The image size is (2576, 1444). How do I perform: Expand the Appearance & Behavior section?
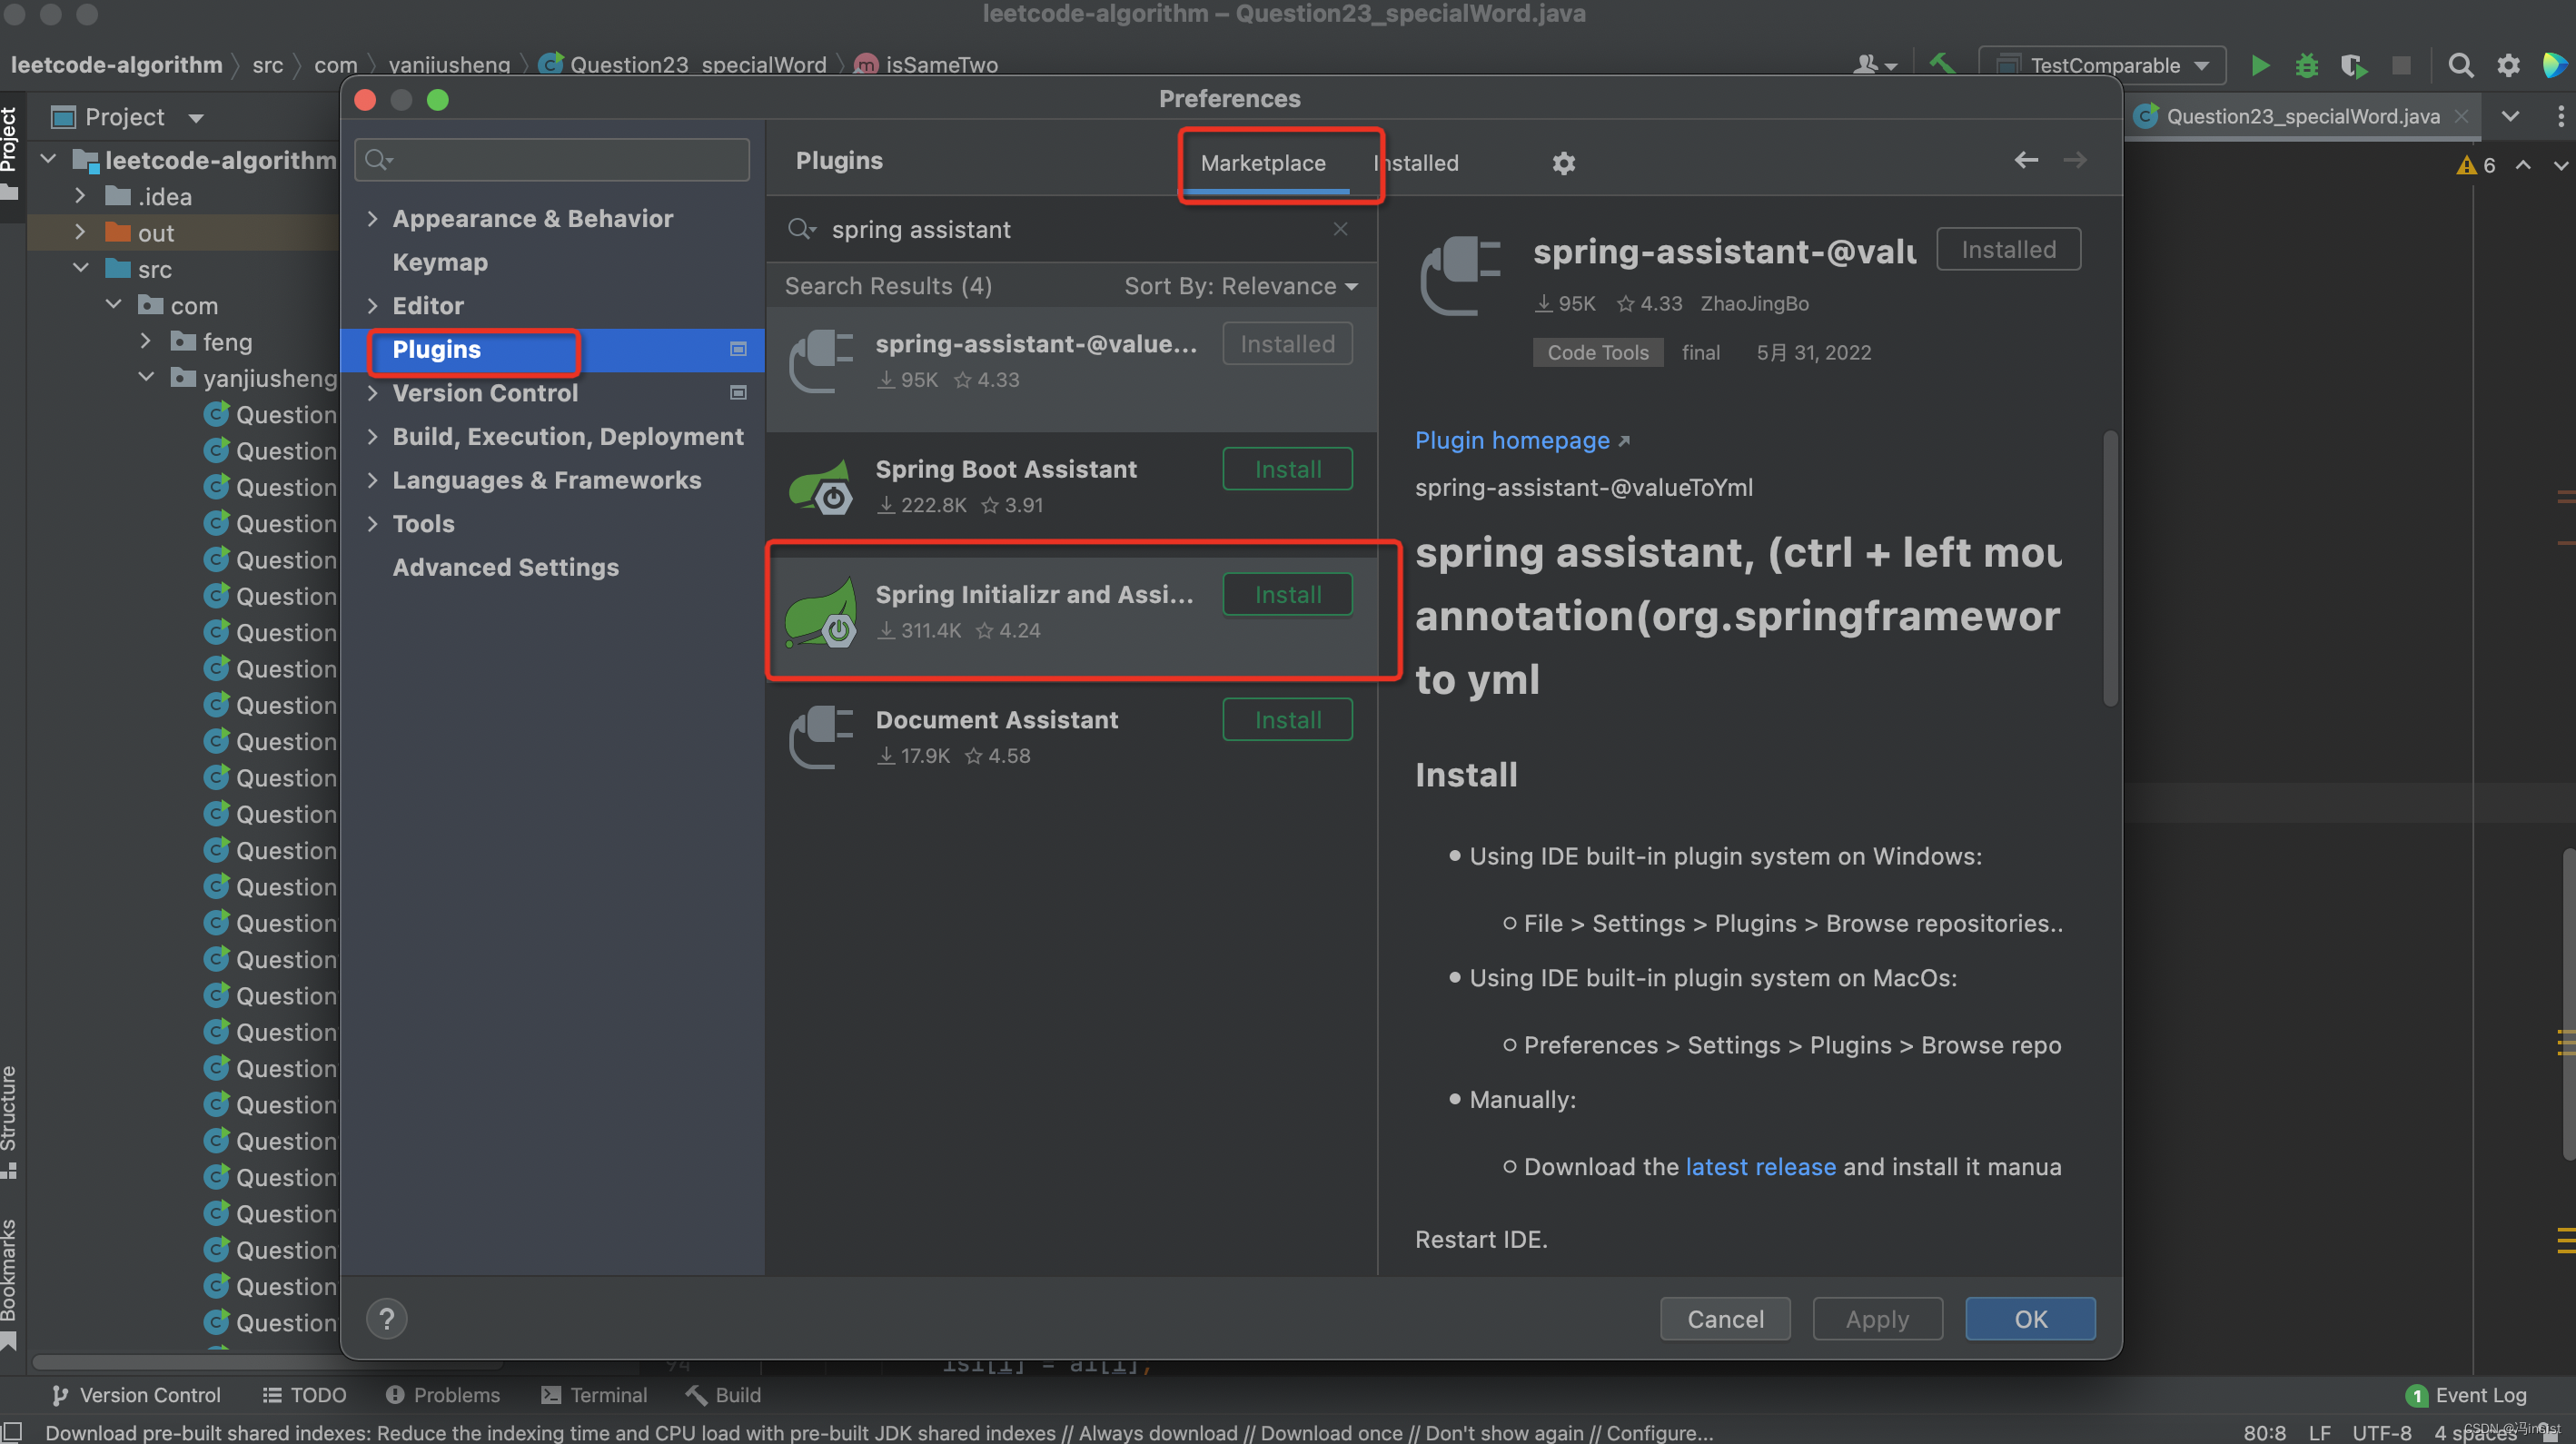tap(372, 219)
